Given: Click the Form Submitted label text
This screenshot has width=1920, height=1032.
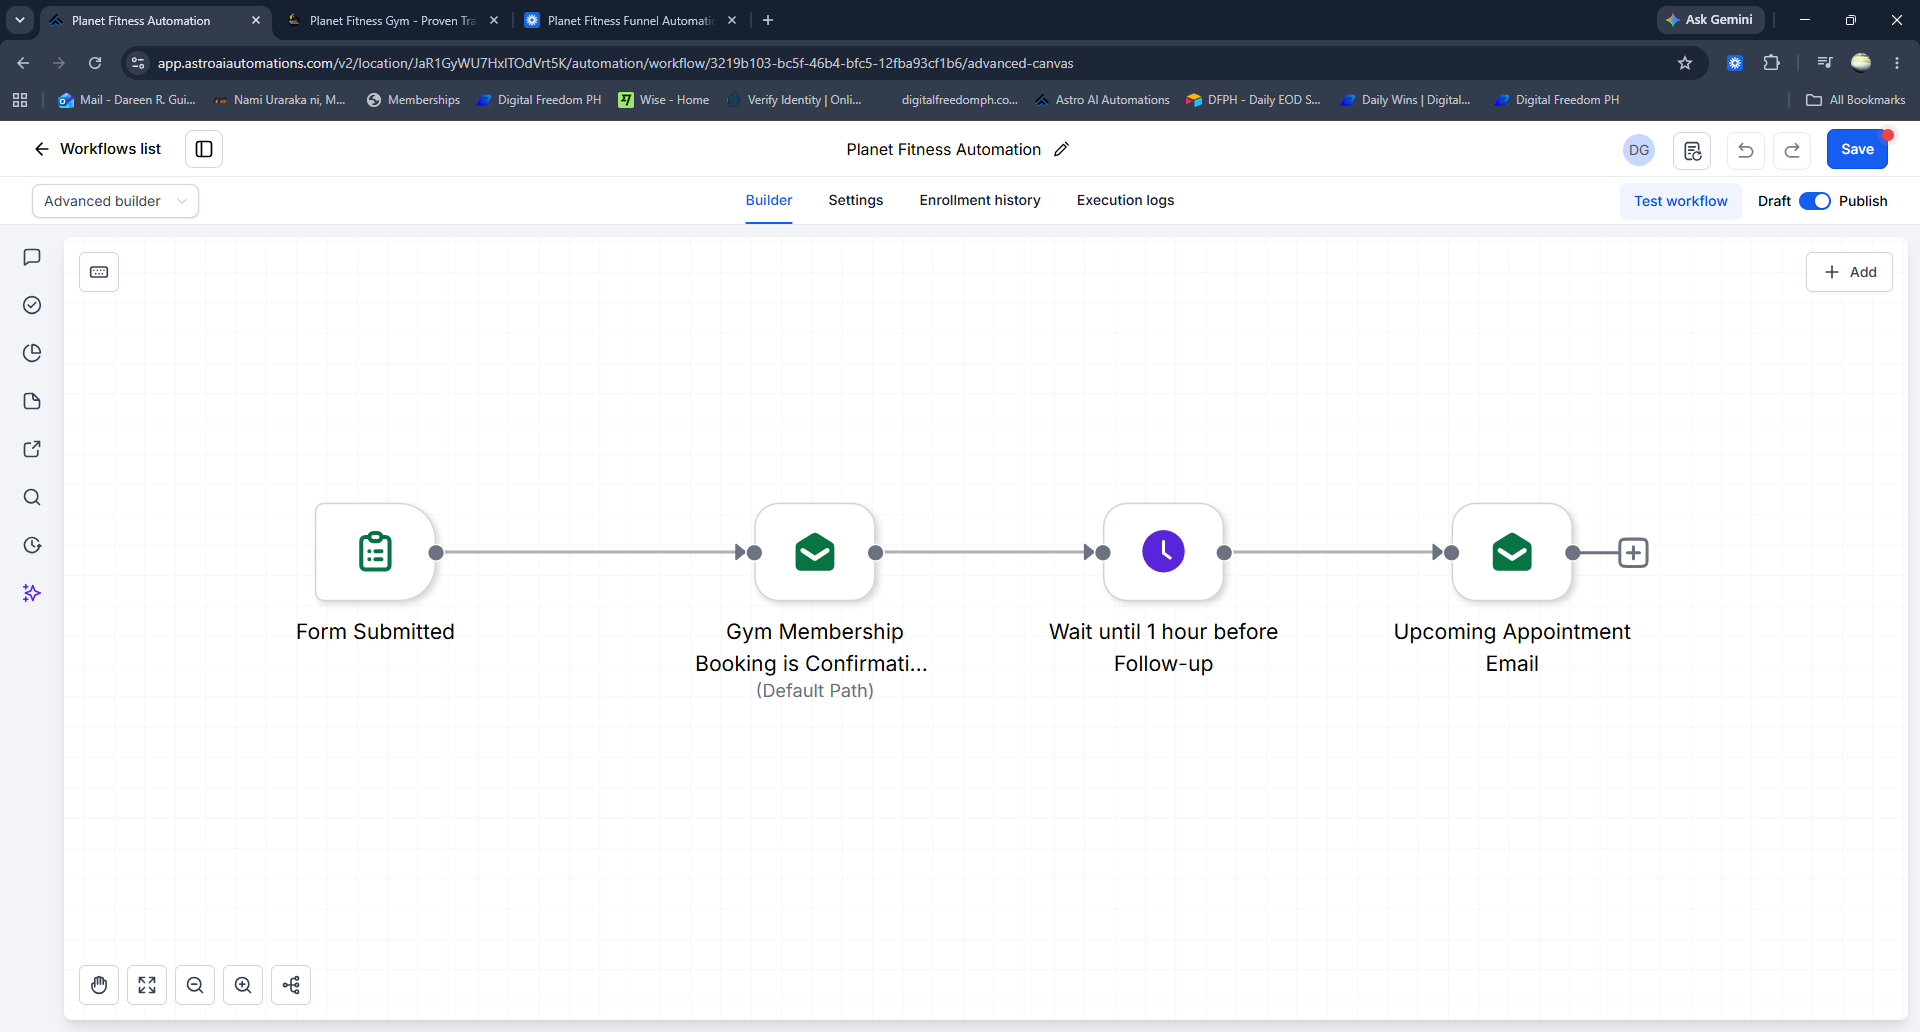Looking at the screenshot, I should (x=375, y=632).
